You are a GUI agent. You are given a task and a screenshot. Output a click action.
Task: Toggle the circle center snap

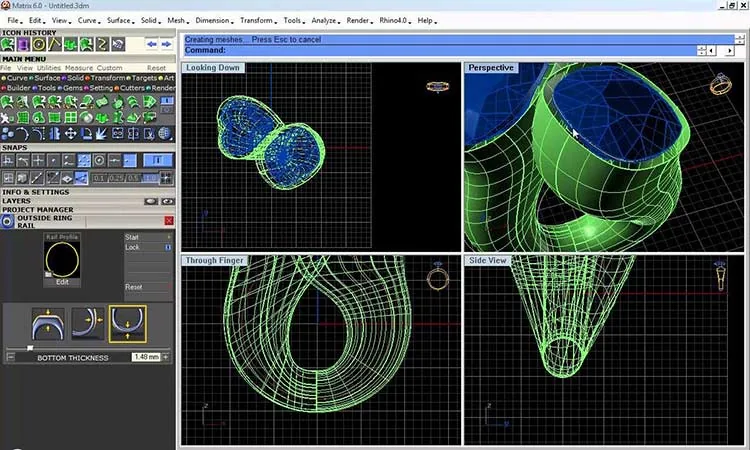coord(99,161)
